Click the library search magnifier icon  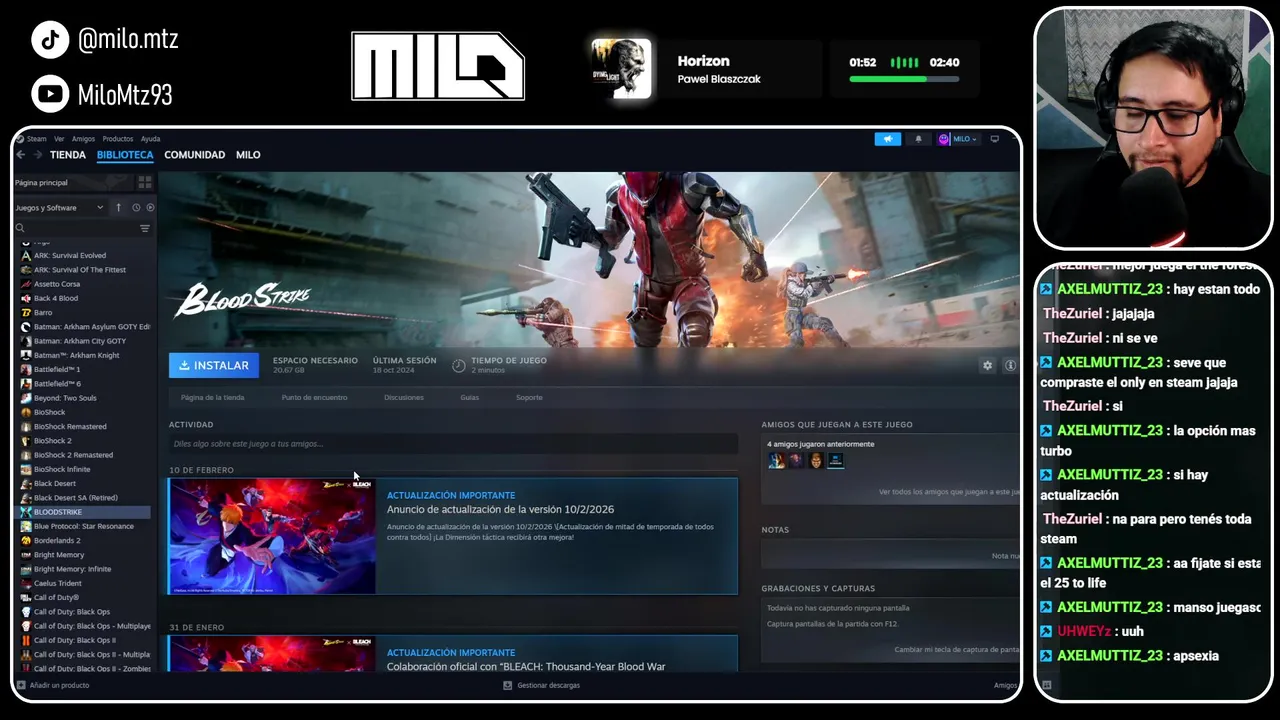20,228
